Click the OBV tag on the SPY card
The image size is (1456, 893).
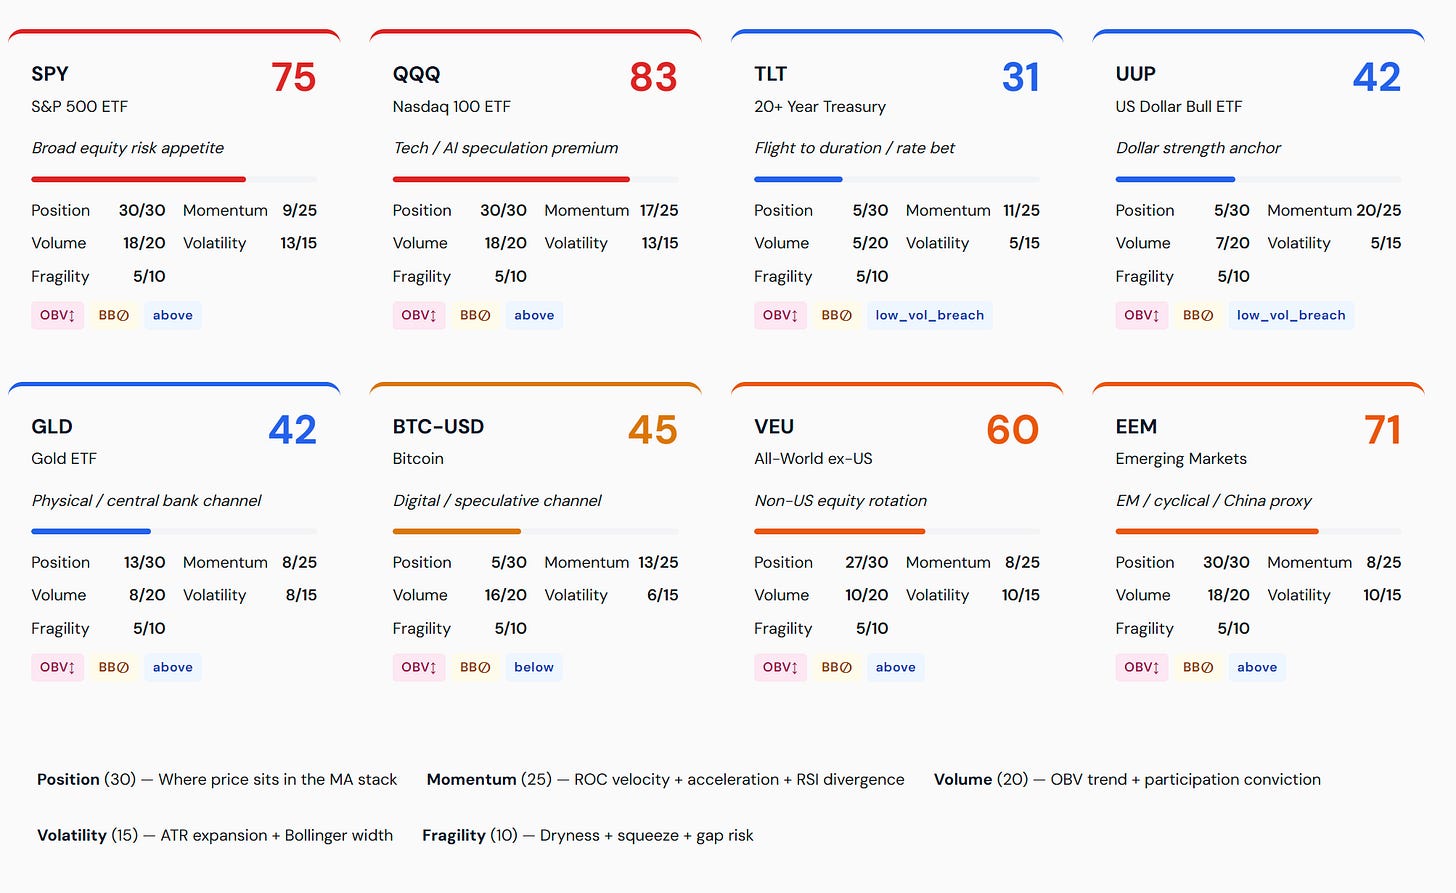click(x=57, y=315)
